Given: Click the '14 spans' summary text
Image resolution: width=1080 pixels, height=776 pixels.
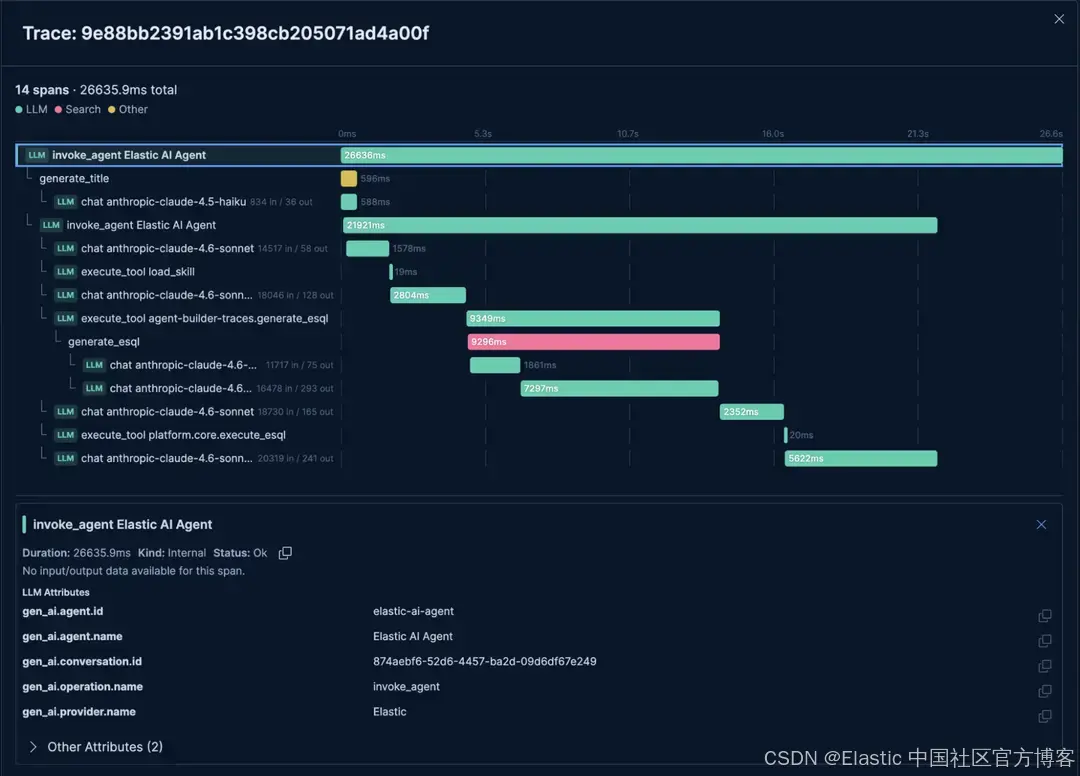Looking at the screenshot, I should 42,90.
